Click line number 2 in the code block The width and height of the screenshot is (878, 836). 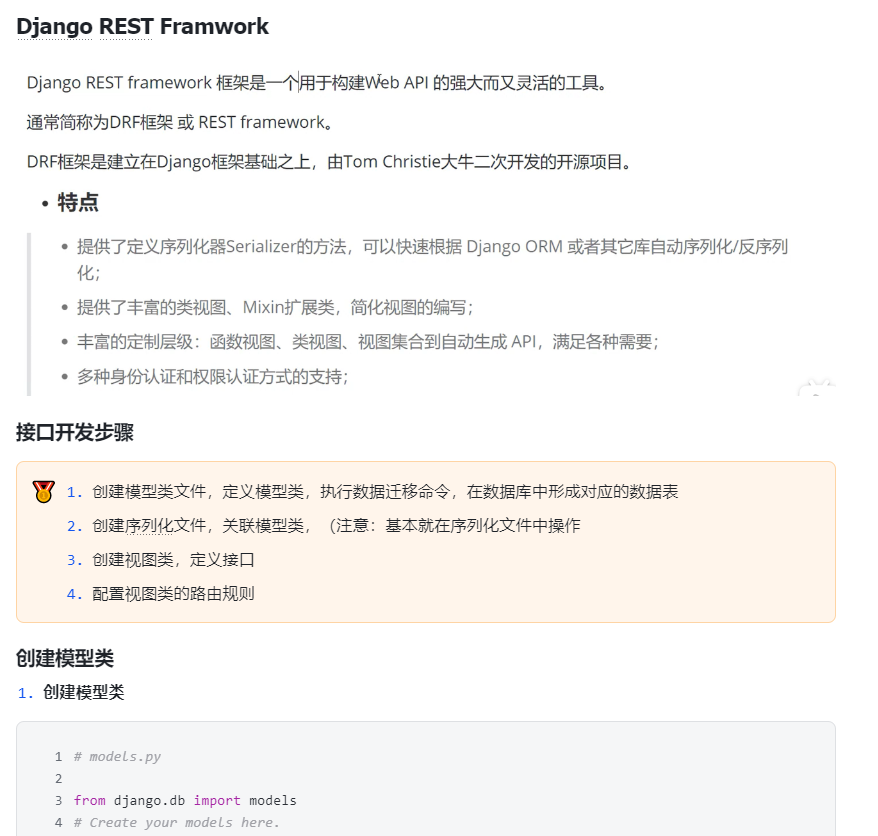coord(58,778)
